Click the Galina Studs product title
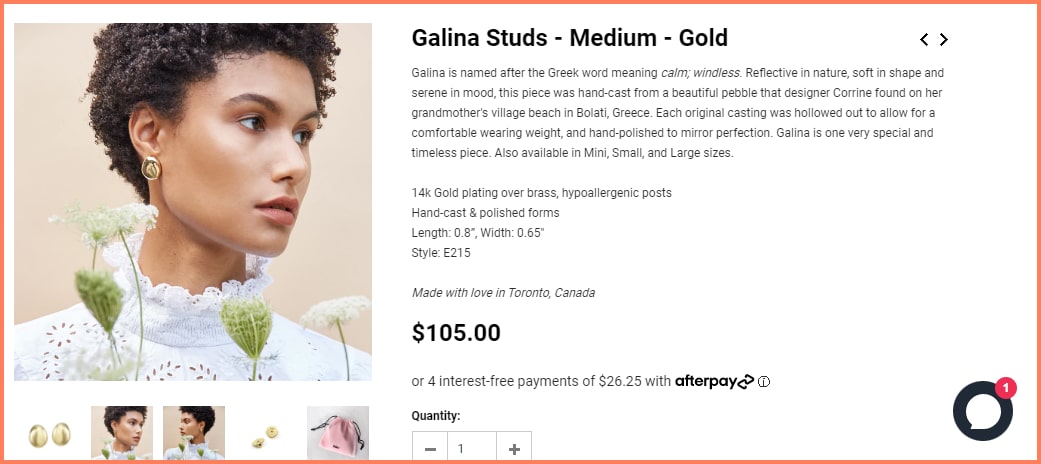This screenshot has height=464, width=1041. (x=569, y=39)
